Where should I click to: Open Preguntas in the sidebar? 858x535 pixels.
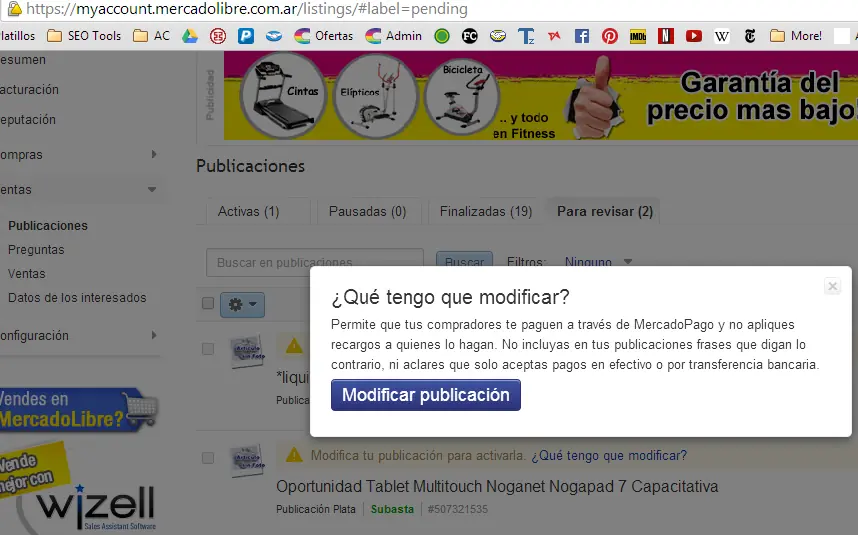click(36, 249)
